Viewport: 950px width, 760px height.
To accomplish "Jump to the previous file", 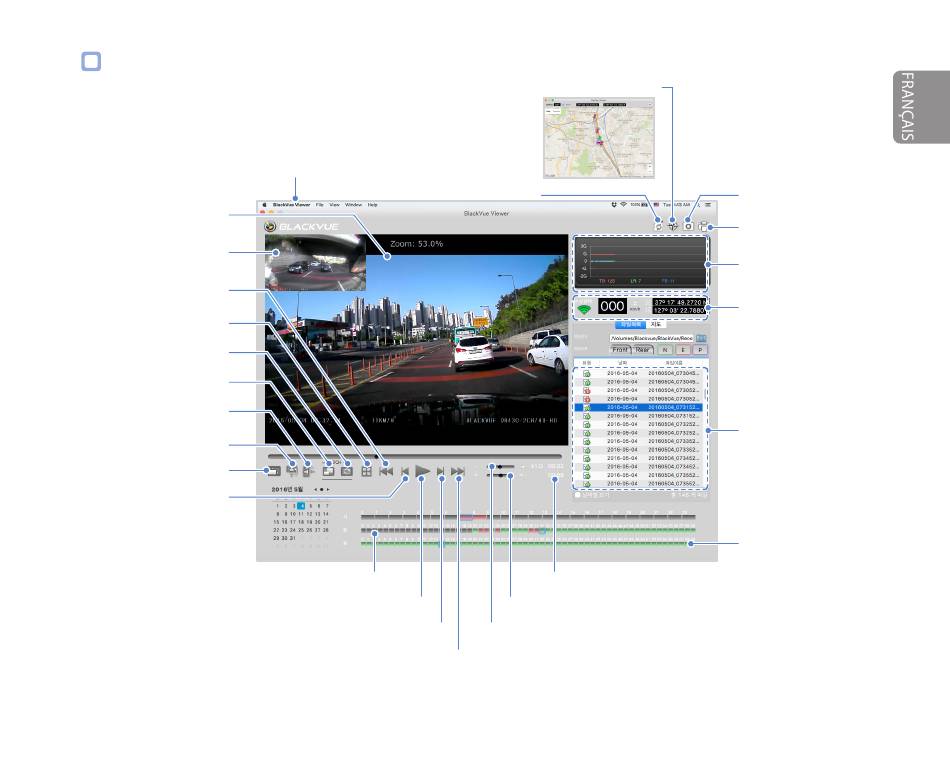I will click(386, 470).
